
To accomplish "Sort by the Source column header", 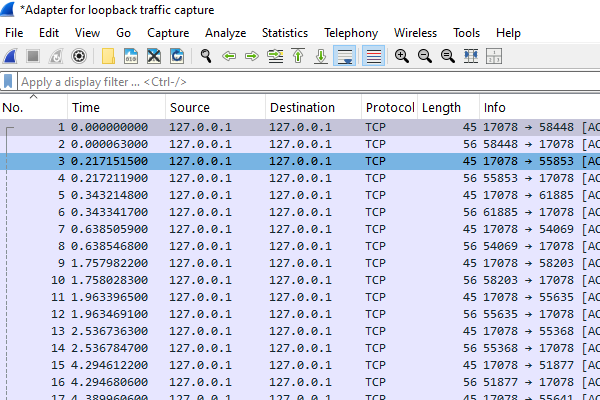I will [215, 108].
